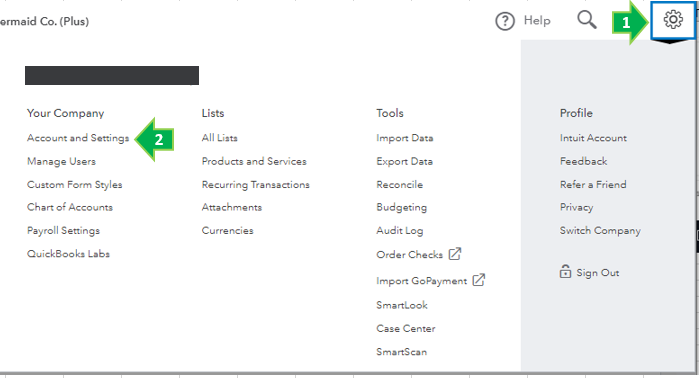699x378 pixels.
Task: Open Custom Form Styles
Action: (74, 185)
